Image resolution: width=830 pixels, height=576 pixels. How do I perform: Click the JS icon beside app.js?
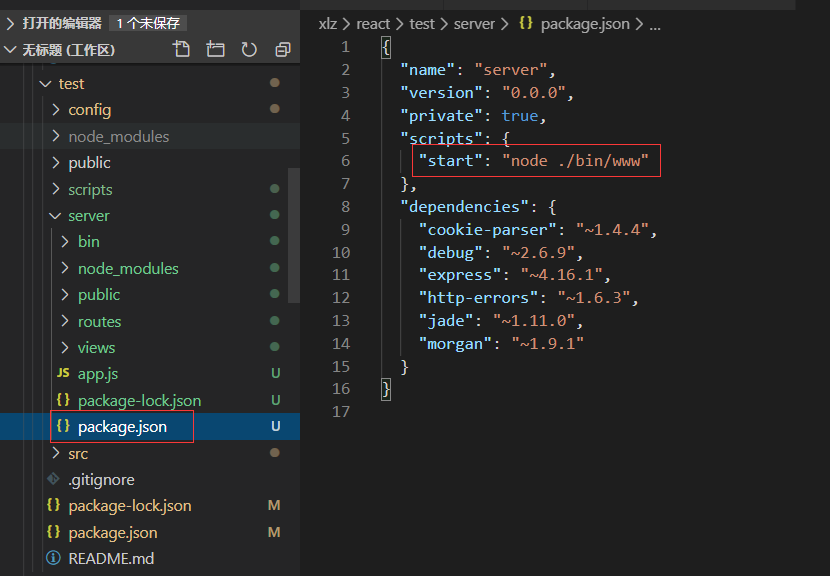63,373
